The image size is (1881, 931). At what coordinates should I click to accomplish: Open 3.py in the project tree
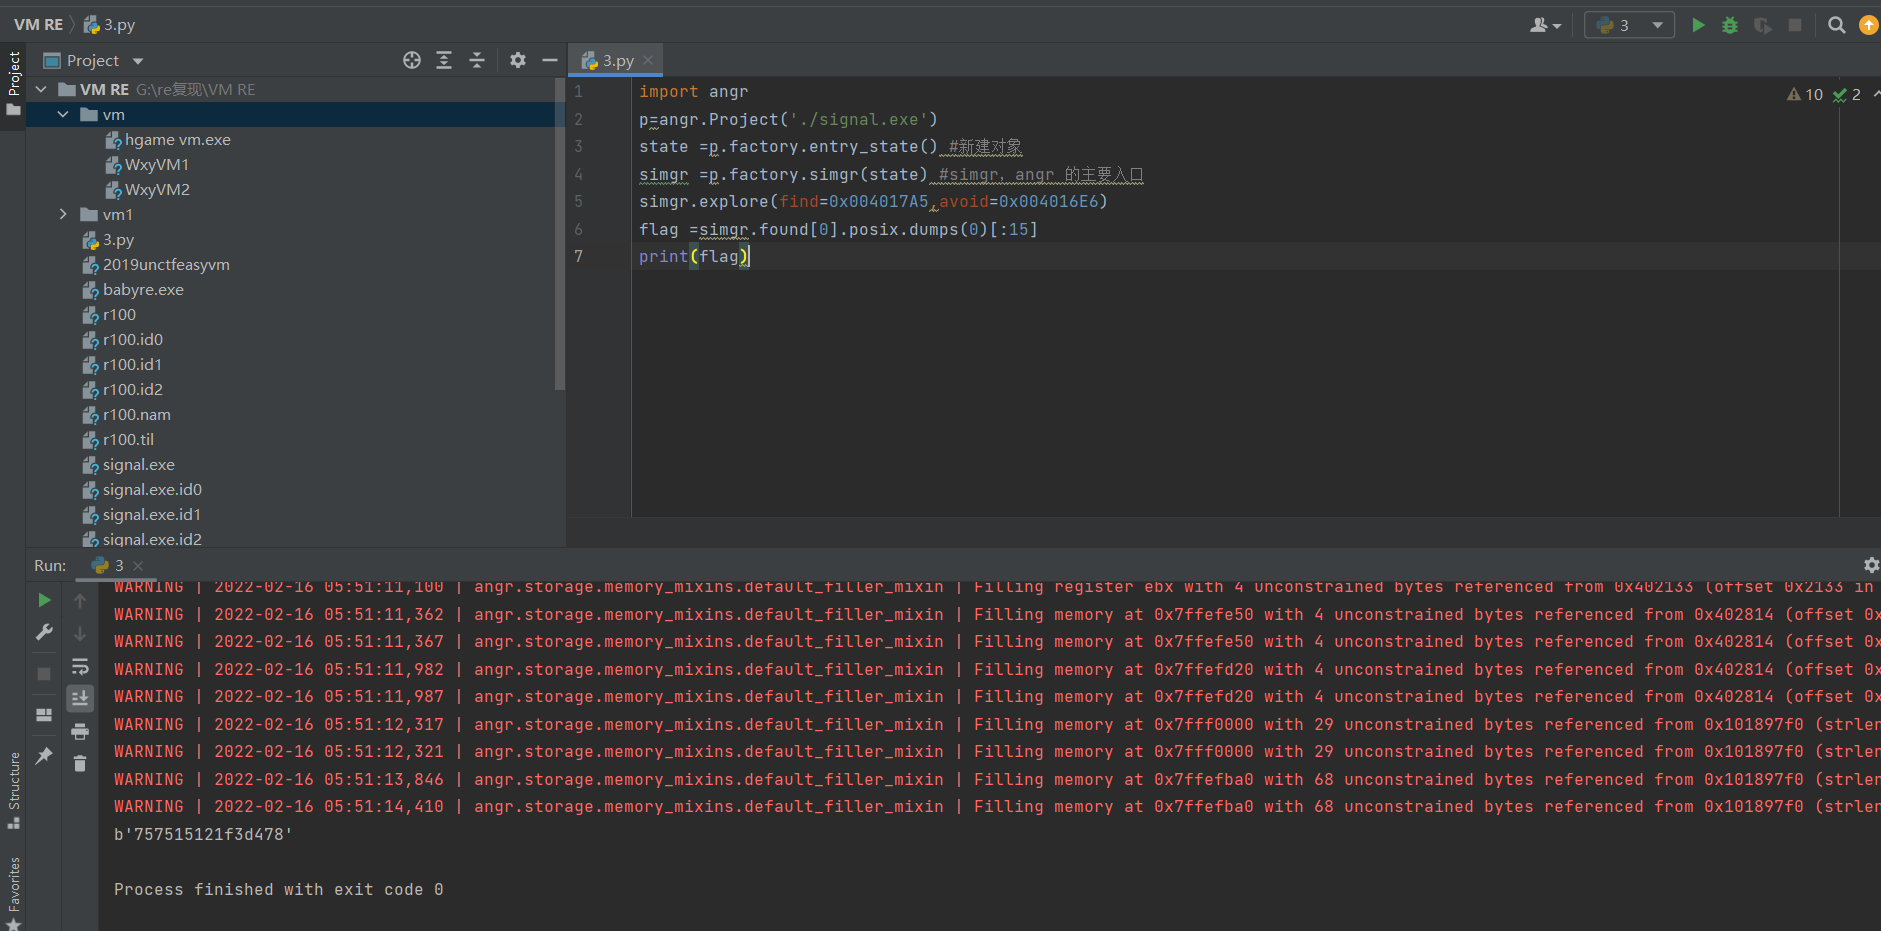[118, 240]
